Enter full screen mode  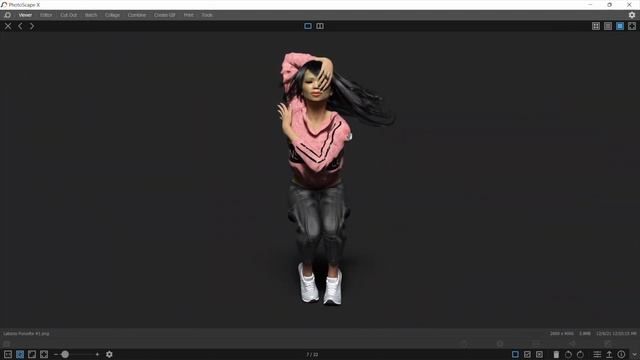pyautogui.click(x=632, y=26)
